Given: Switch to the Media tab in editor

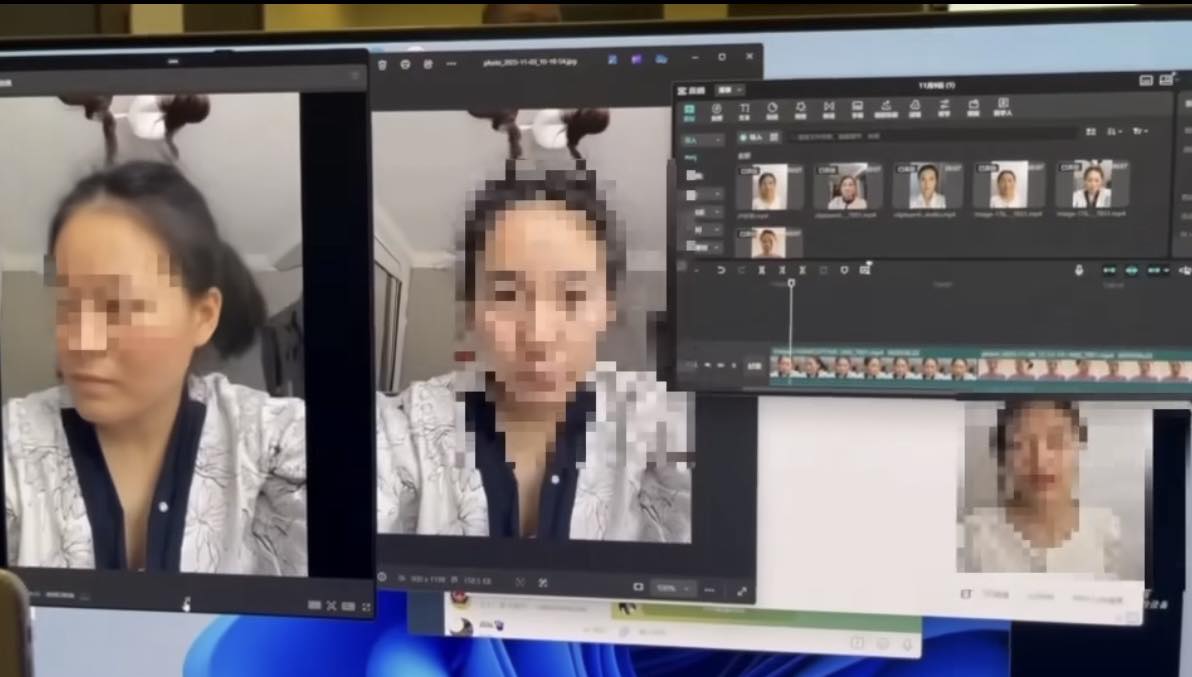Looking at the screenshot, I should pos(690,110).
